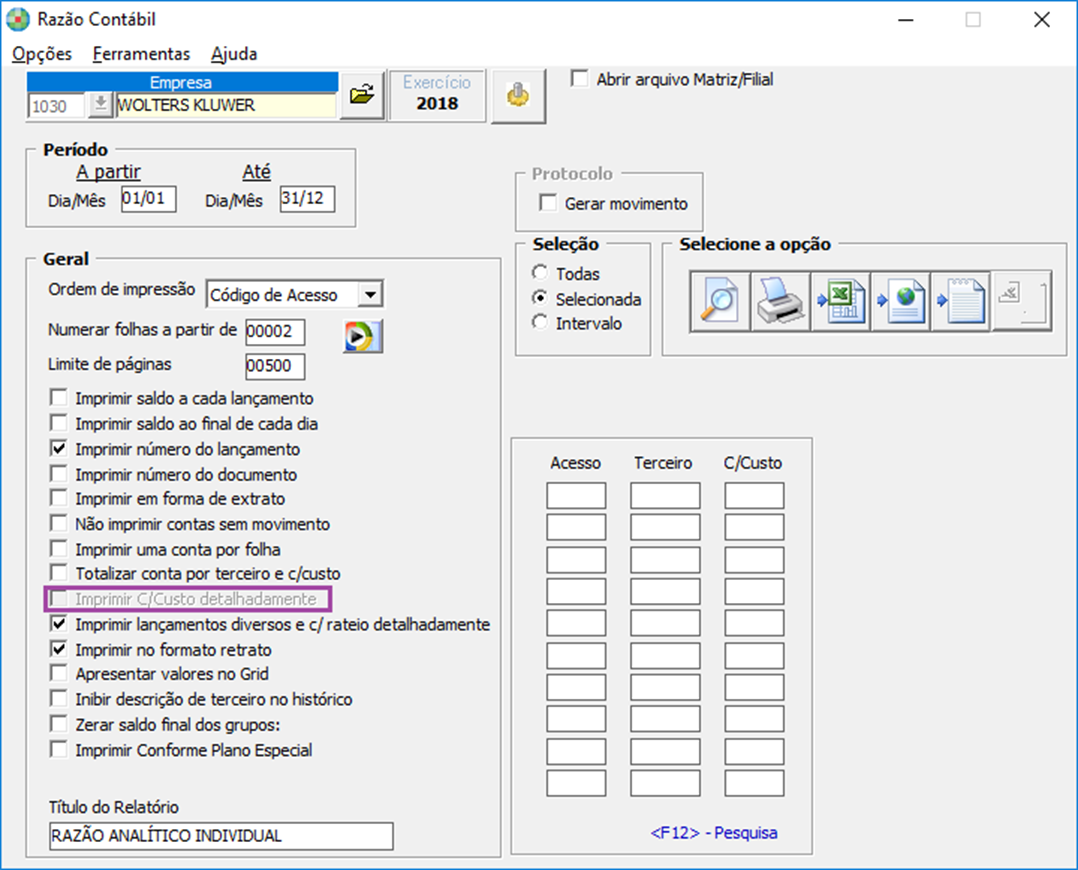
Task: Click the printer icon to print report
Action: tap(780, 301)
